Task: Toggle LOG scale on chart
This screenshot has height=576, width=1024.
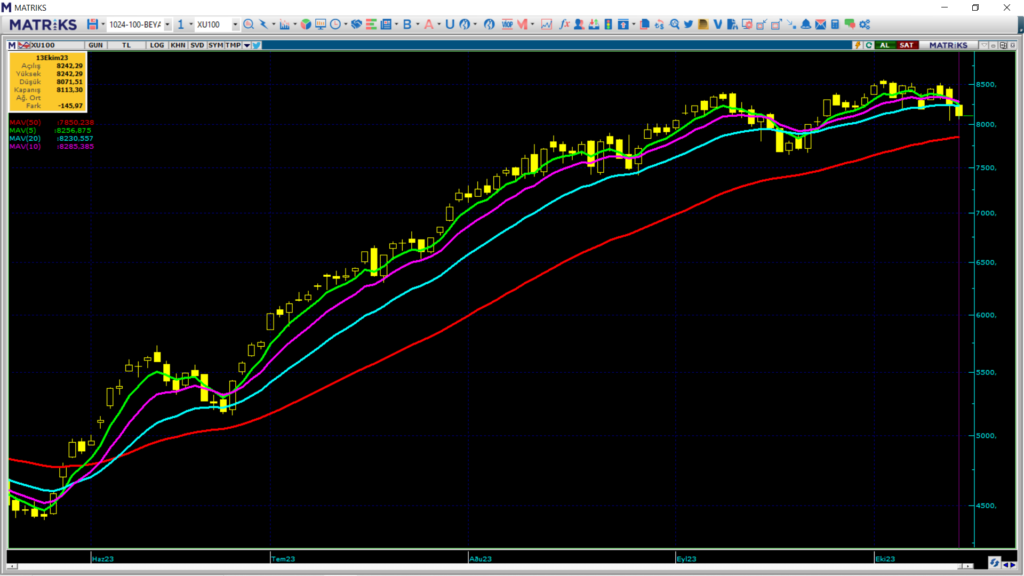Action: pyautogui.click(x=157, y=45)
